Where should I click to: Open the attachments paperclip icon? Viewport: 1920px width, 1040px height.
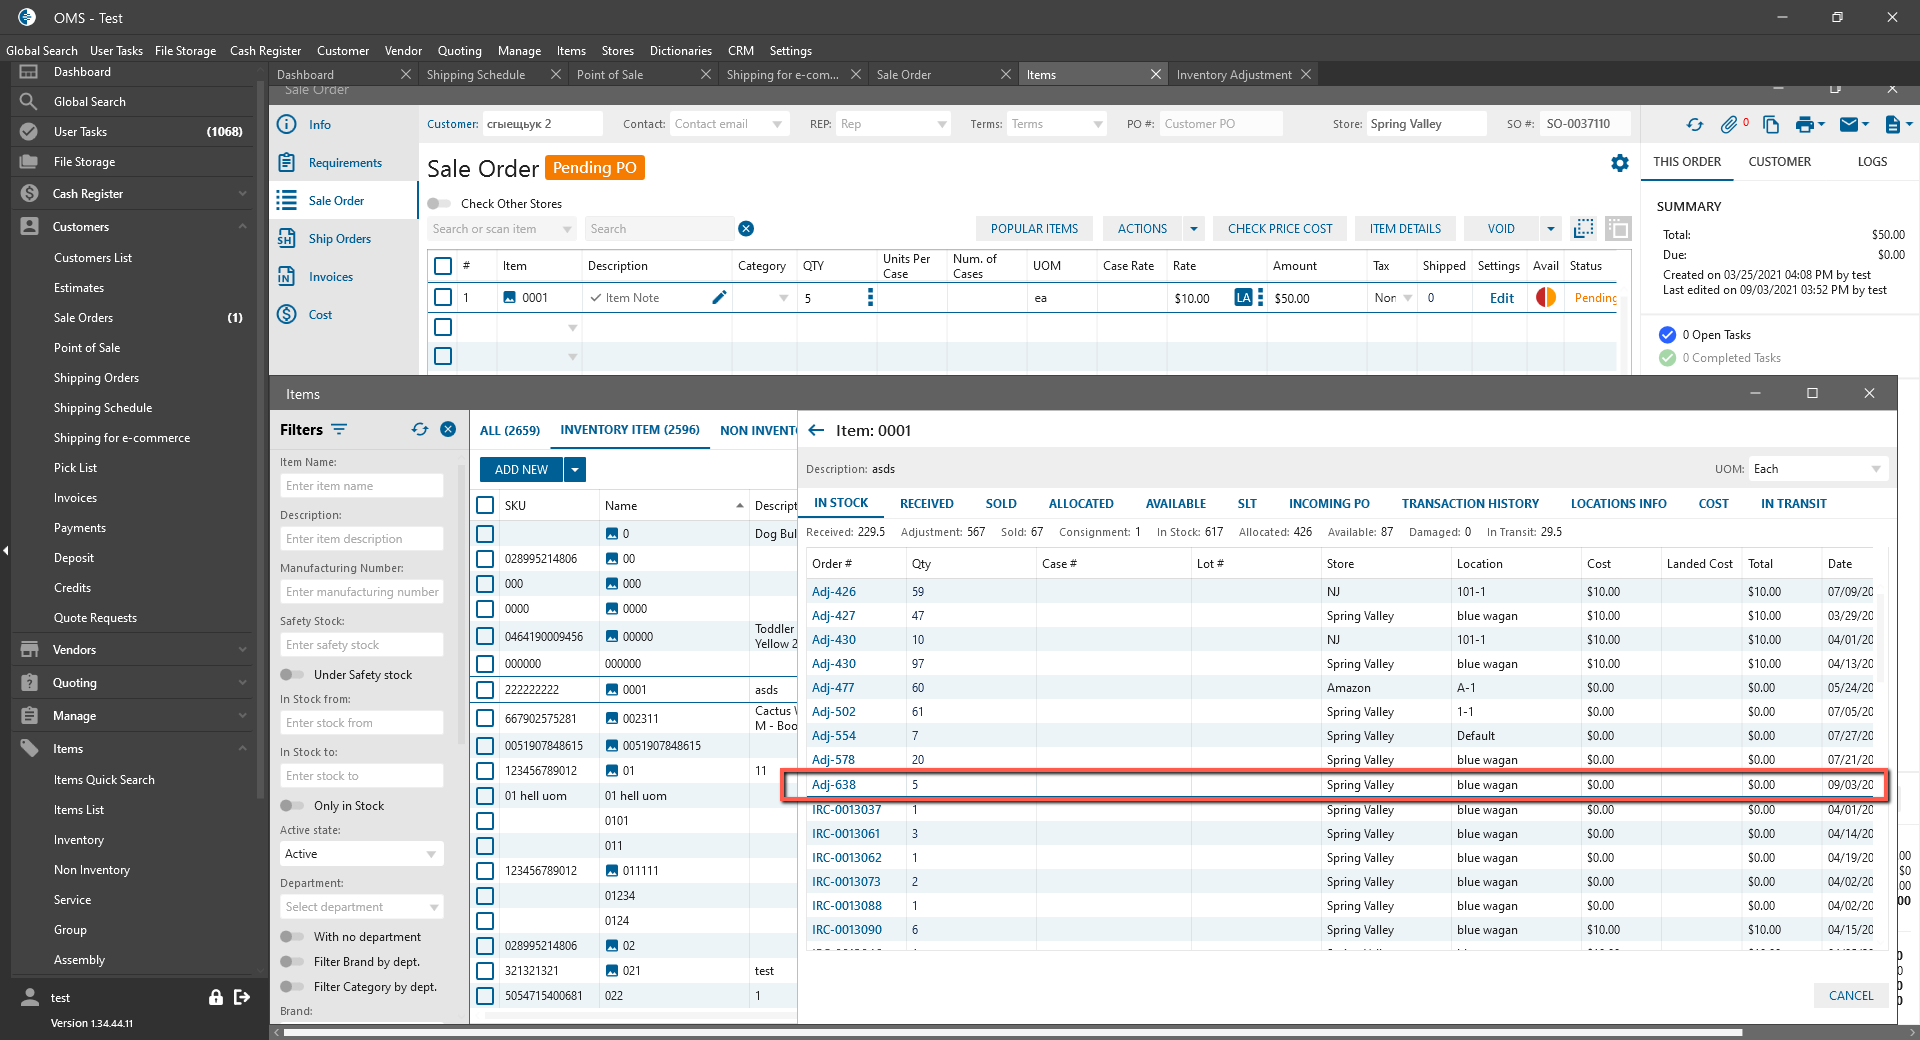click(1729, 125)
